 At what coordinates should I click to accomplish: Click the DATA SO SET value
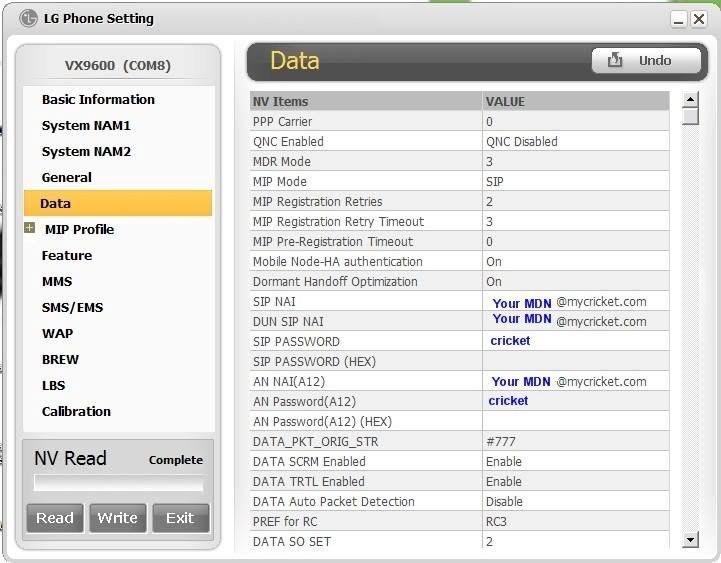[576, 540]
